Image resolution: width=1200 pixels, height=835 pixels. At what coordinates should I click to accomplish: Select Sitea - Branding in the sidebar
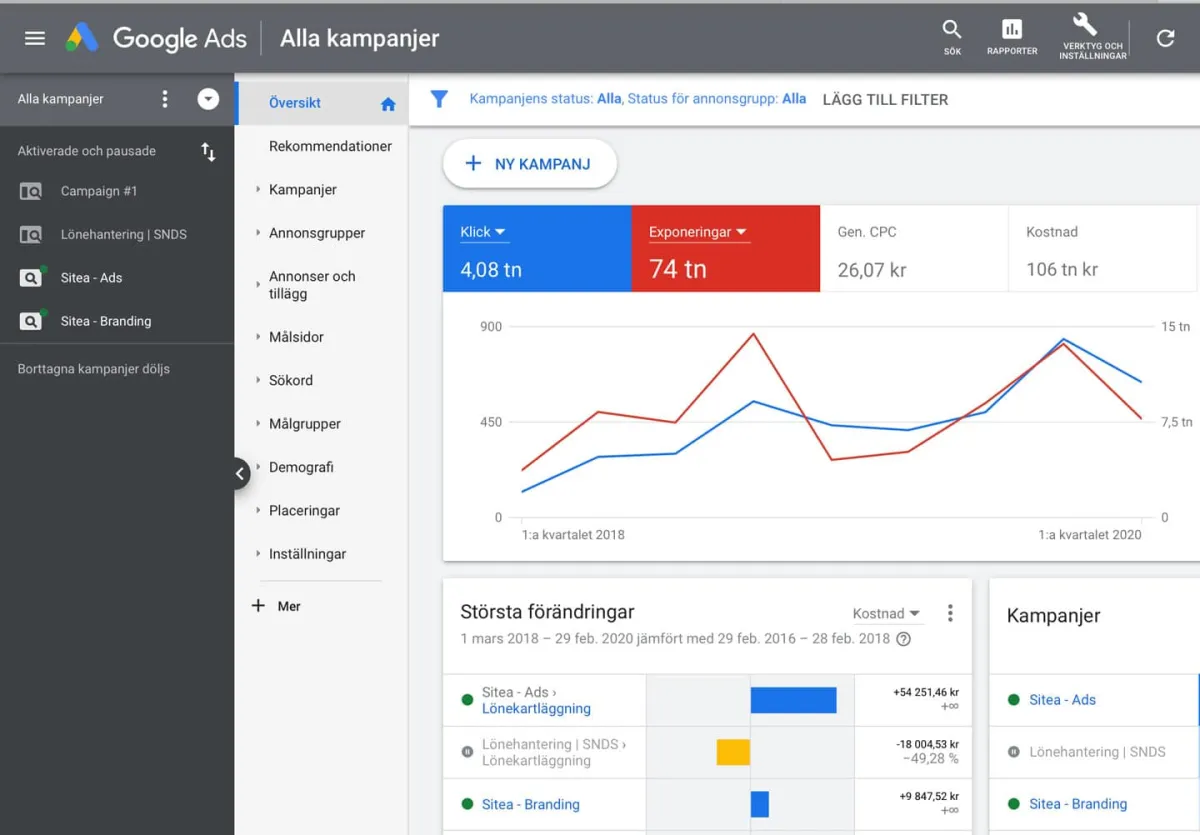106,321
